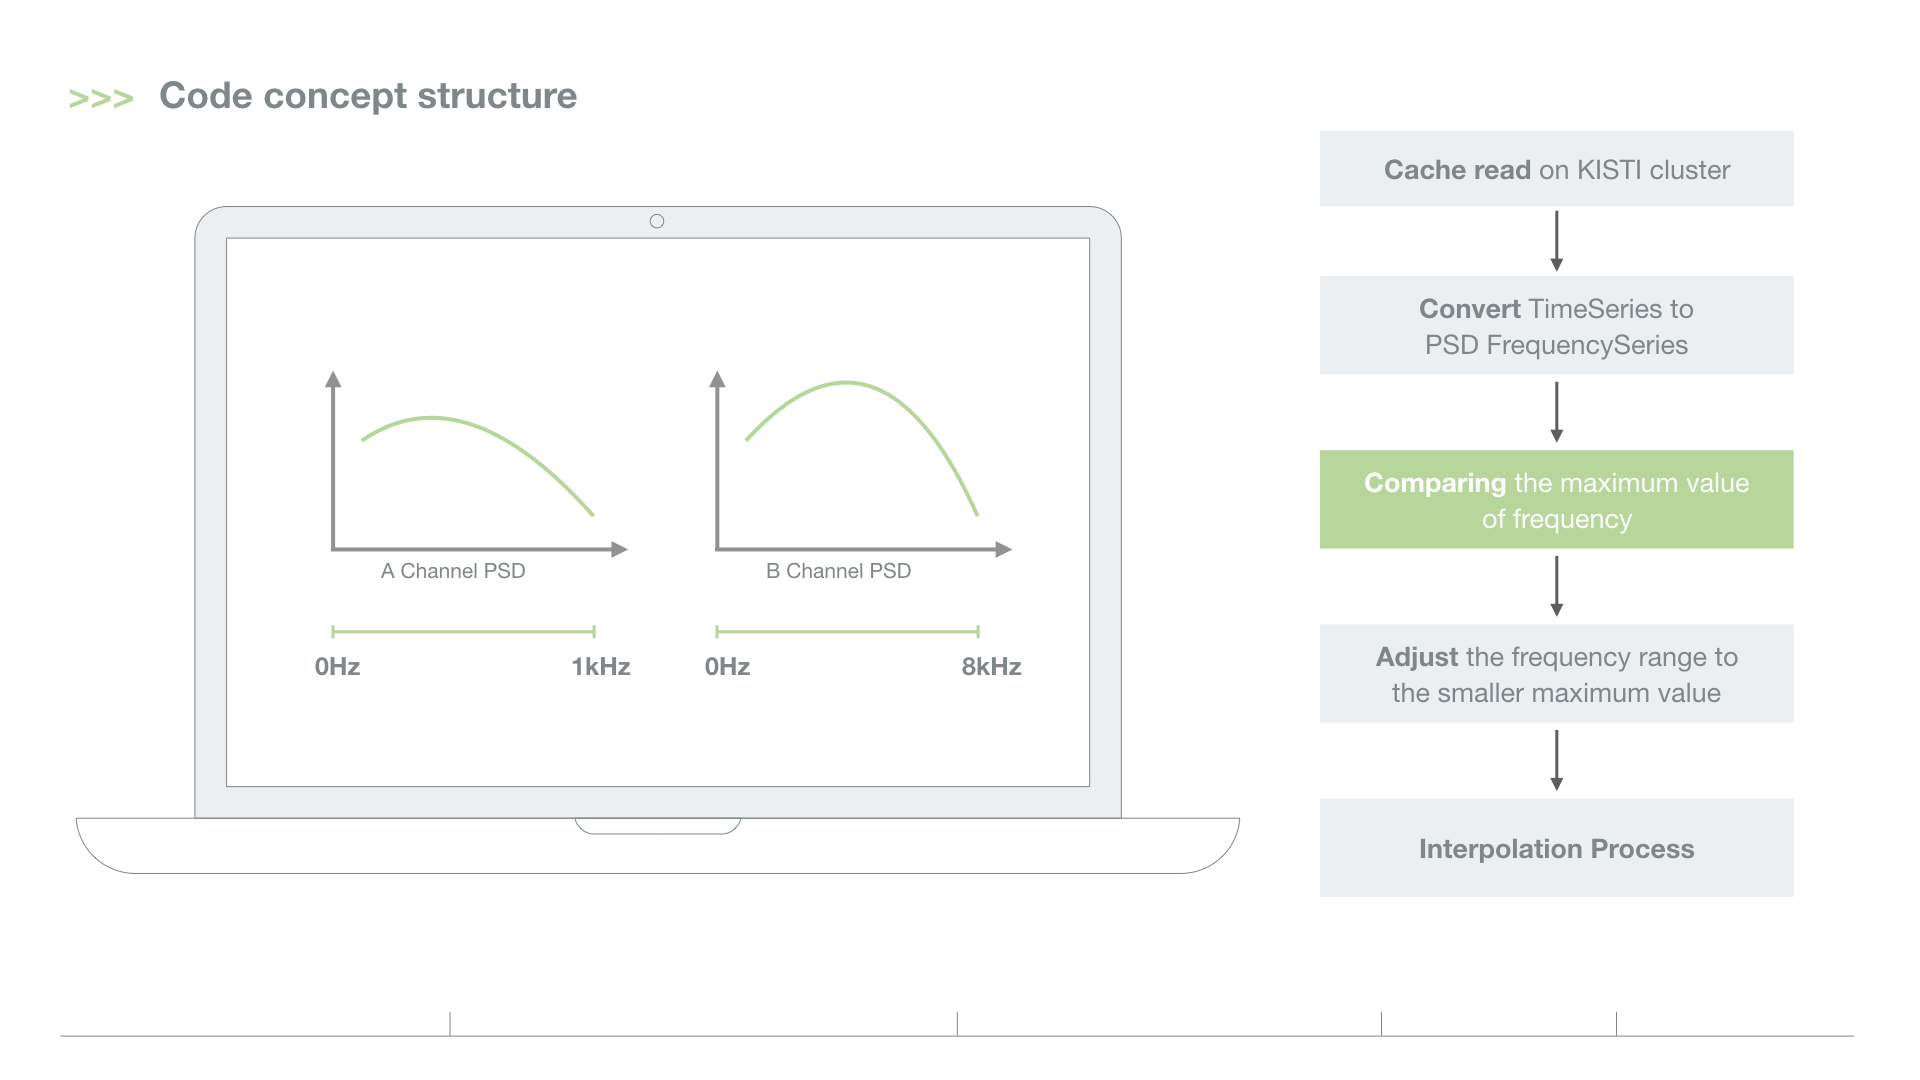
Task: Click the arrow above the Interpolation Process box
Action: click(1556, 760)
